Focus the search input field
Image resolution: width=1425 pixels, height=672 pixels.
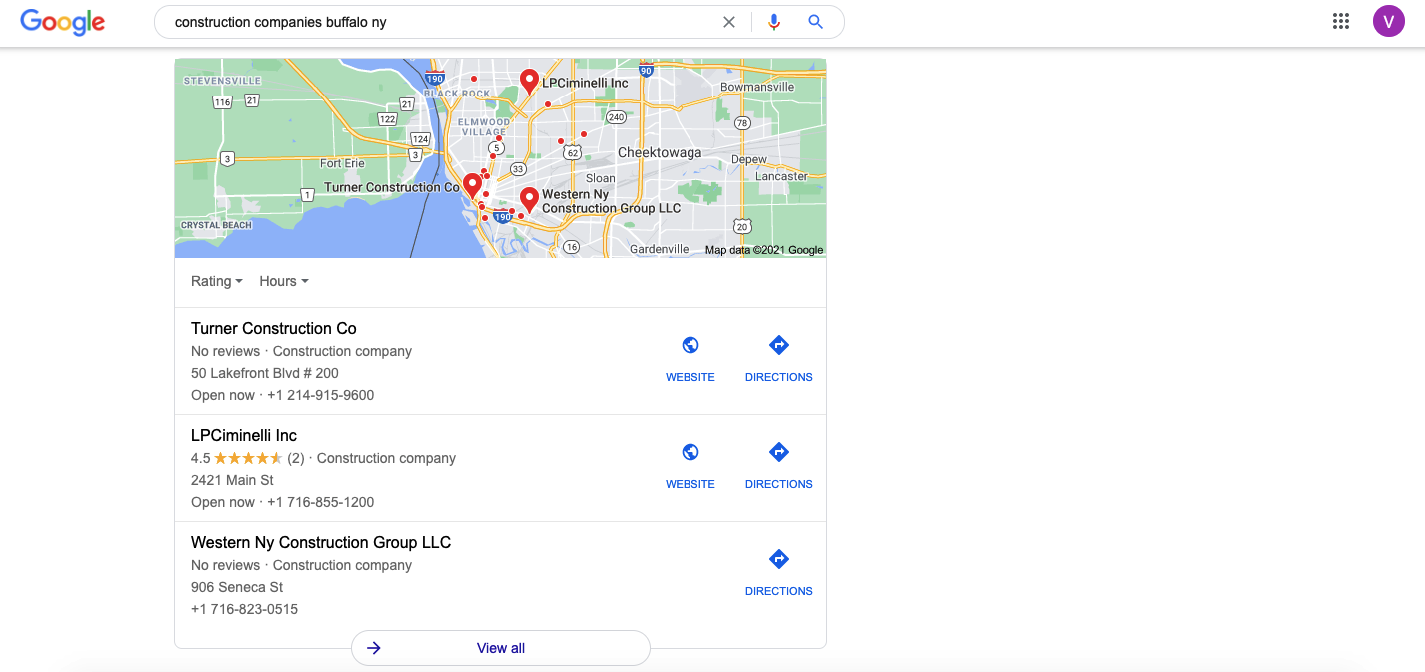click(440, 22)
